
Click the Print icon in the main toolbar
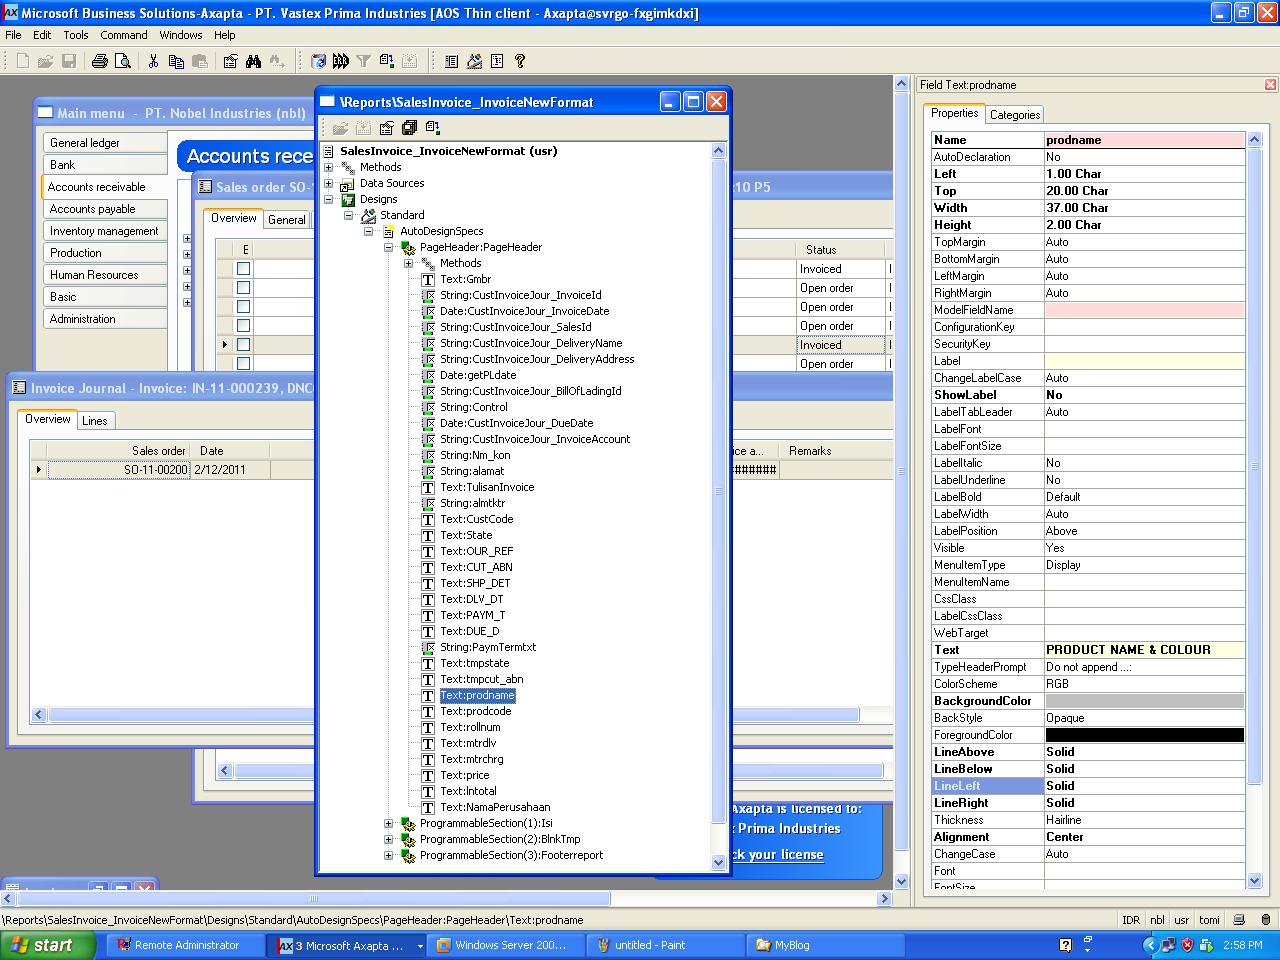pyautogui.click(x=99, y=61)
